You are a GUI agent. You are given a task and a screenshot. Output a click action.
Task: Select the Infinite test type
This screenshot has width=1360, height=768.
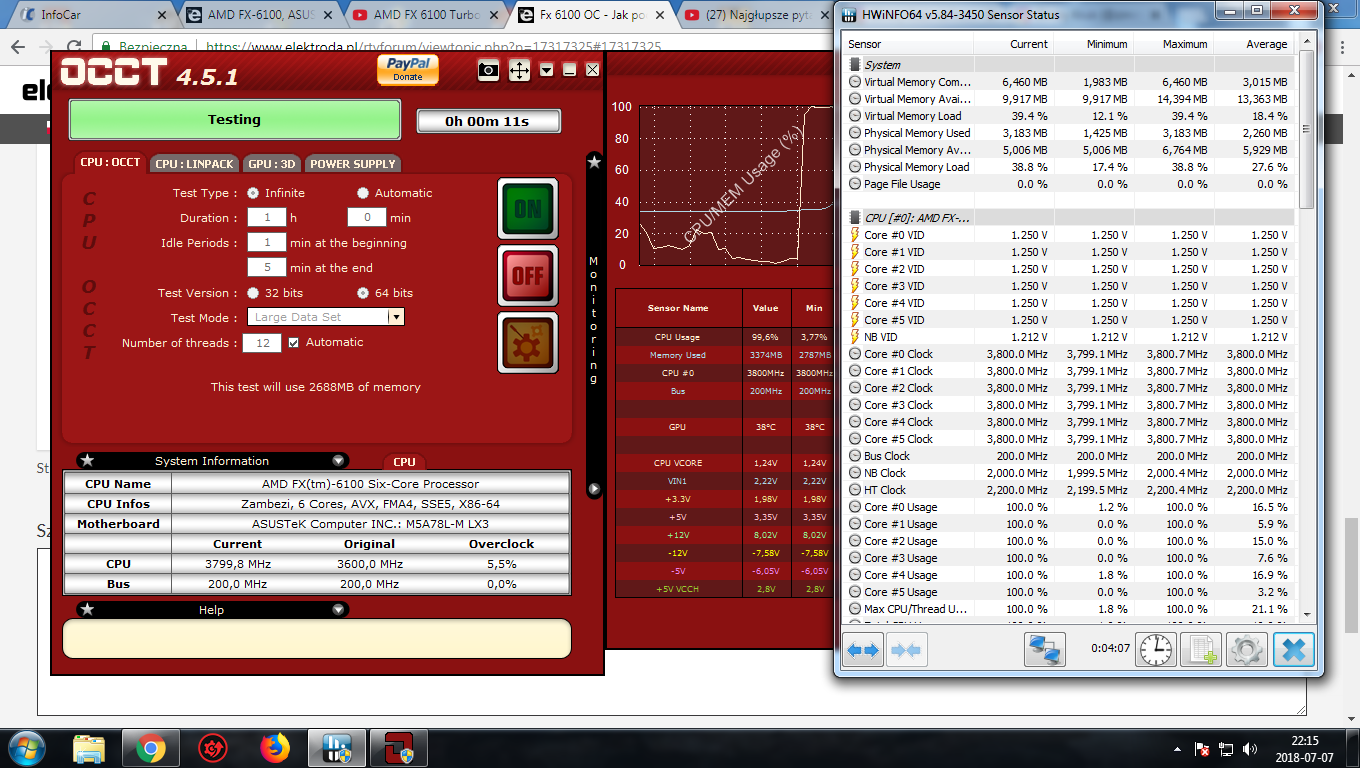click(253, 193)
